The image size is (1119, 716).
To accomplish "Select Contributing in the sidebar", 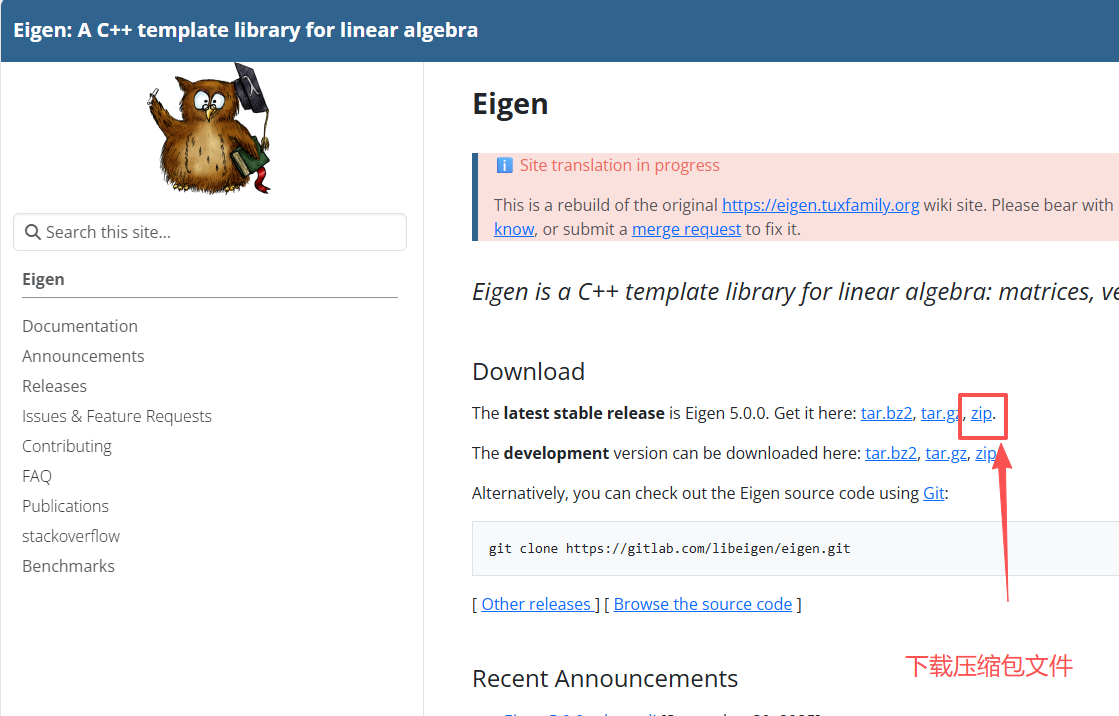I will 67,446.
